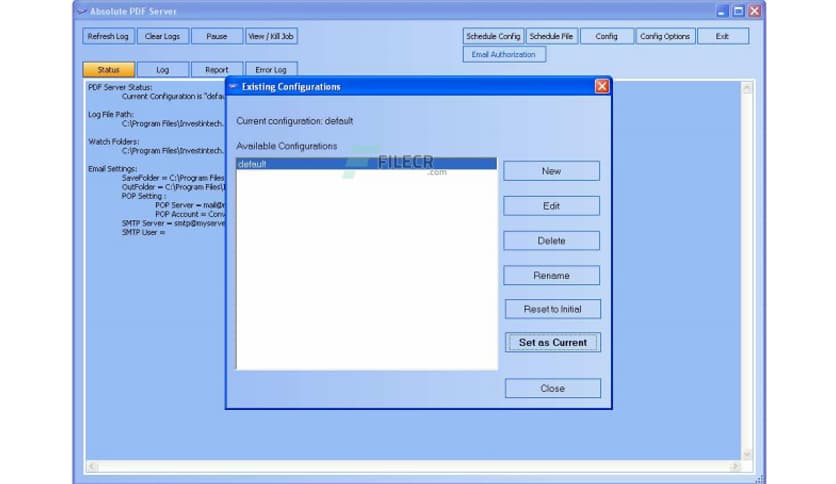Screen dimensions: 836x484
Task: Click the Config button
Action: (607, 36)
